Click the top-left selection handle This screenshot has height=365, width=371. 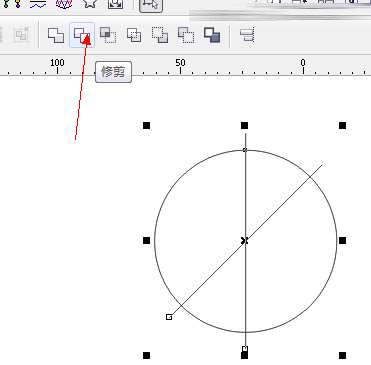146,126
